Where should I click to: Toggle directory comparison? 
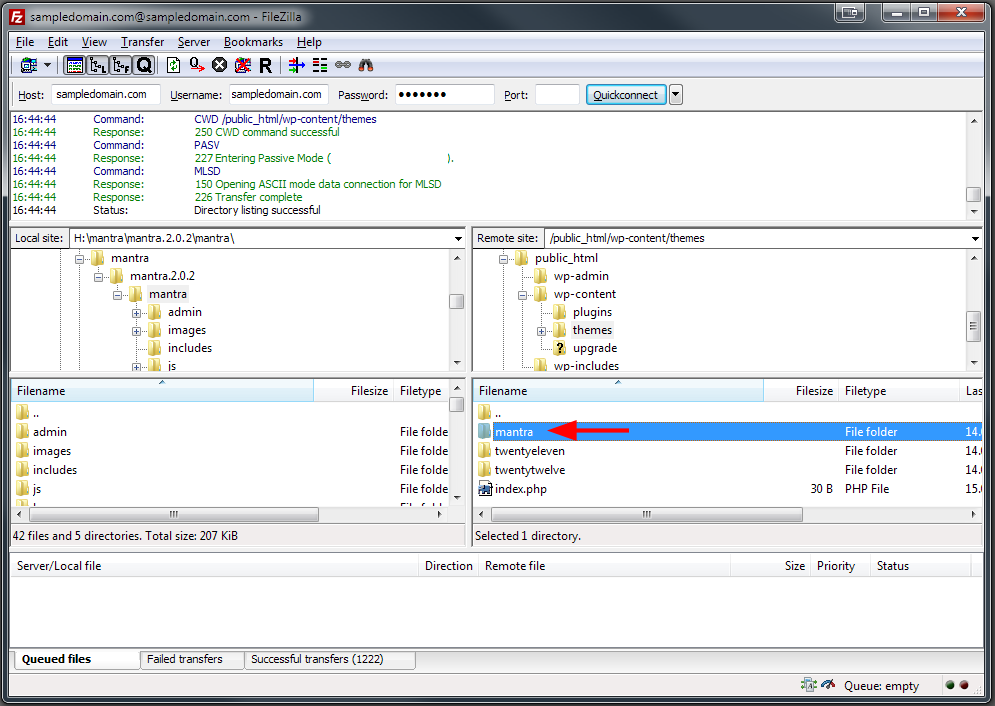click(320, 65)
